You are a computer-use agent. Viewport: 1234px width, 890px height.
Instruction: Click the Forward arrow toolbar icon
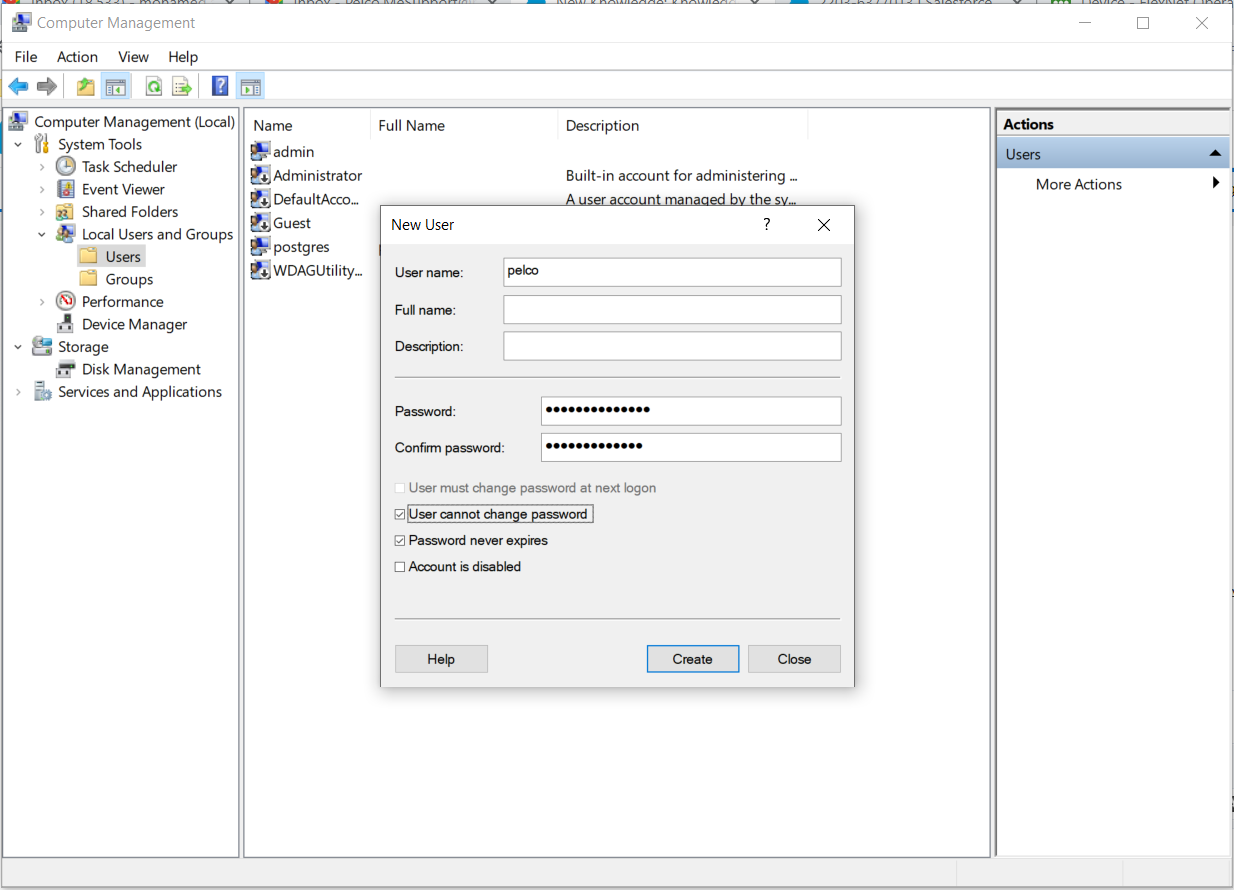click(46, 87)
